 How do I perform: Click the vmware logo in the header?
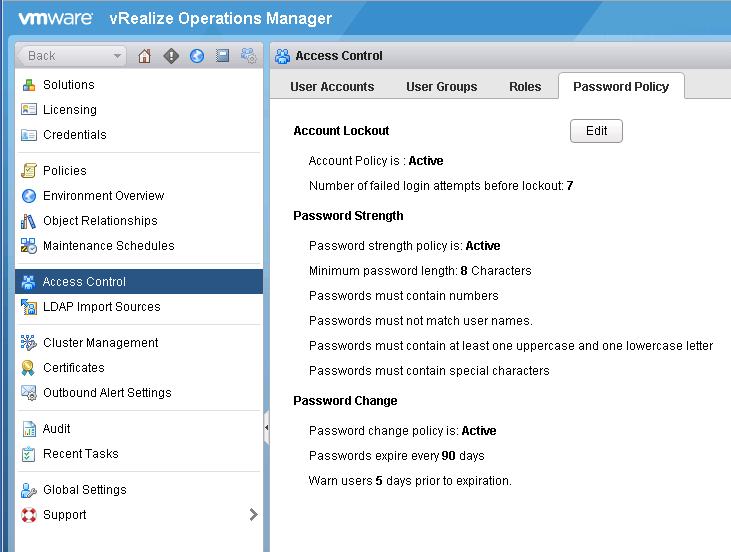(55, 18)
